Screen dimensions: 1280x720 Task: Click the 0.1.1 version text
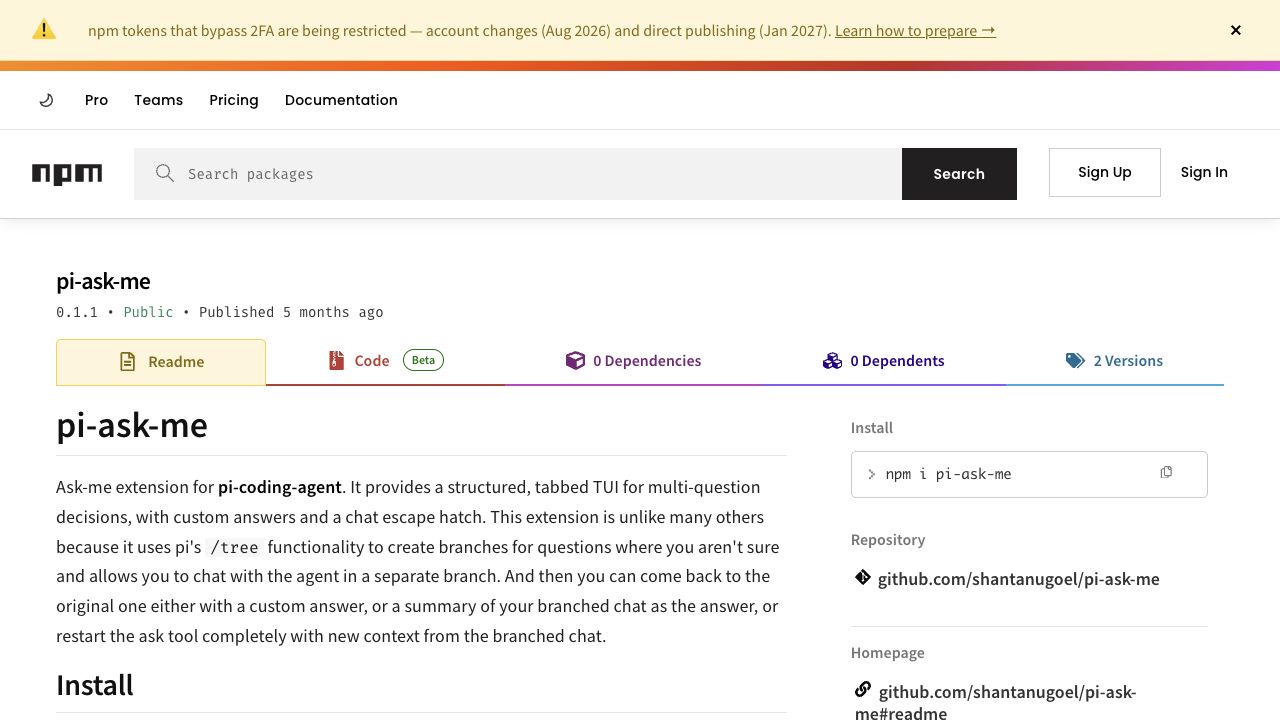tap(77, 312)
